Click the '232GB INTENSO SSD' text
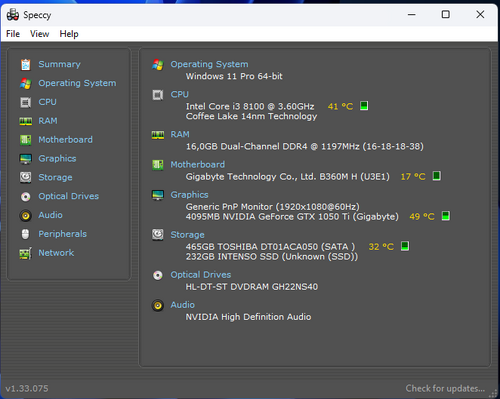This screenshot has height=399, width=500. (x=272, y=257)
